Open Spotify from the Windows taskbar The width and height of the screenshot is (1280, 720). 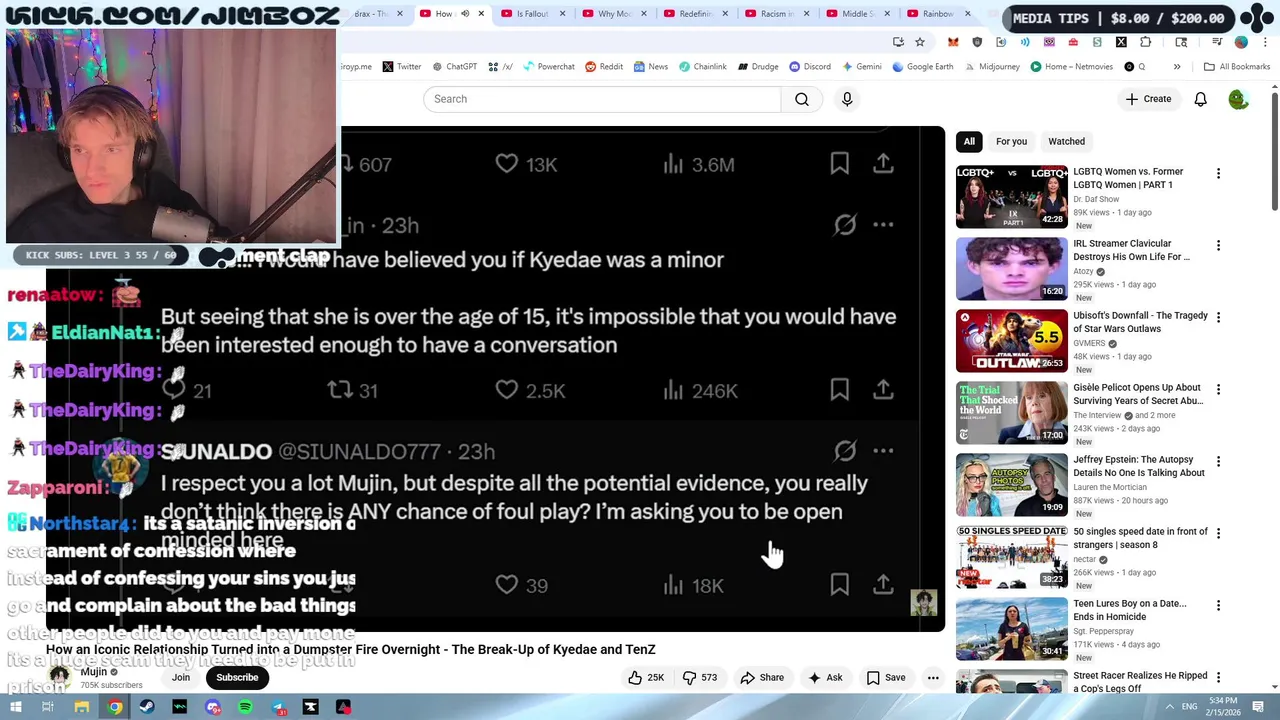(x=245, y=707)
